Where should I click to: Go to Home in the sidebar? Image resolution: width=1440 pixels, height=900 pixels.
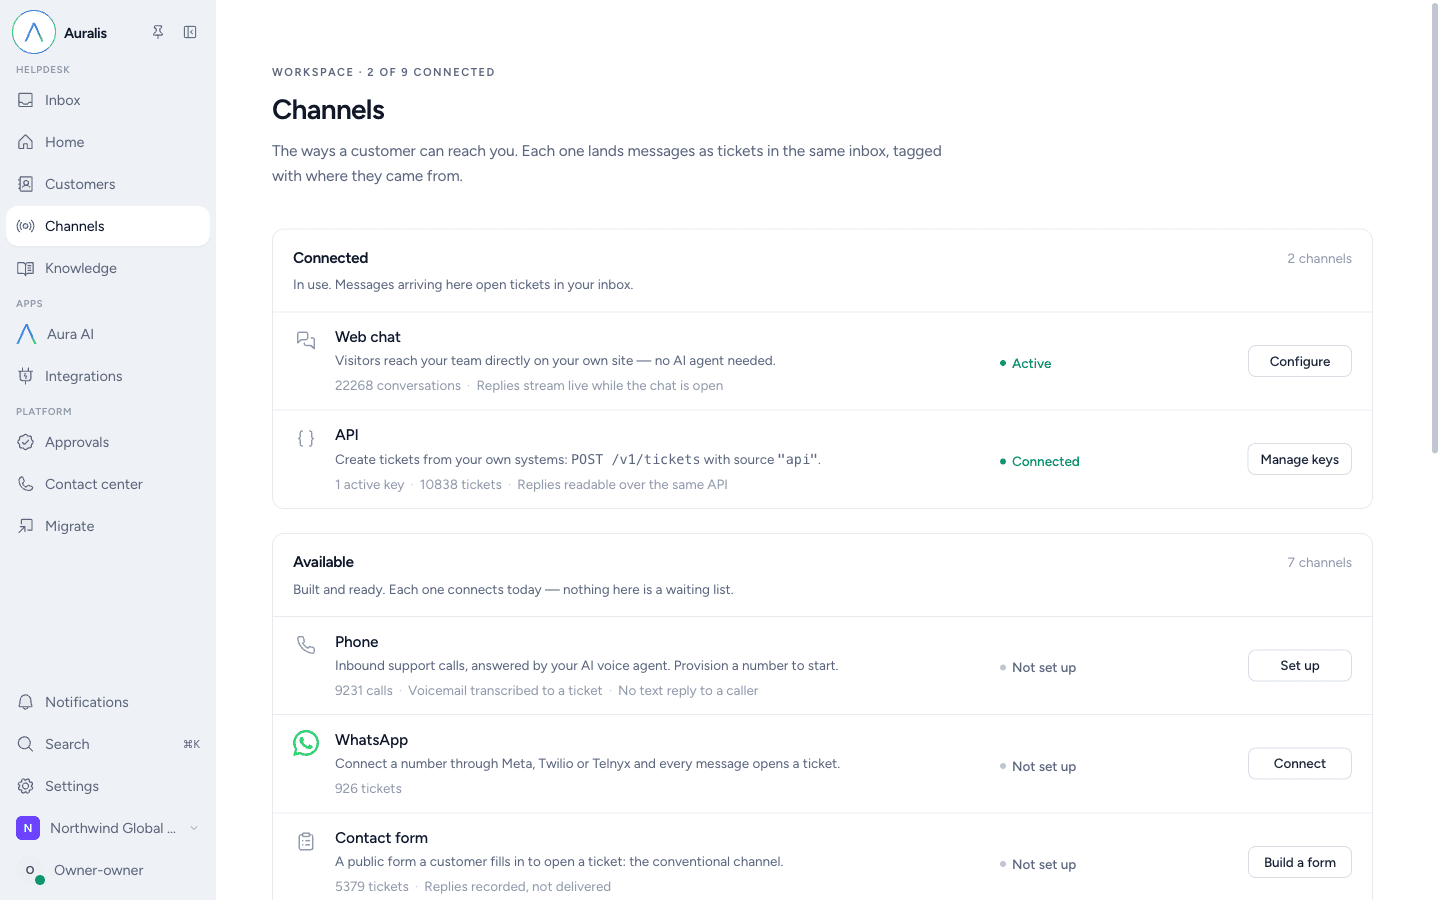click(108, 142)
